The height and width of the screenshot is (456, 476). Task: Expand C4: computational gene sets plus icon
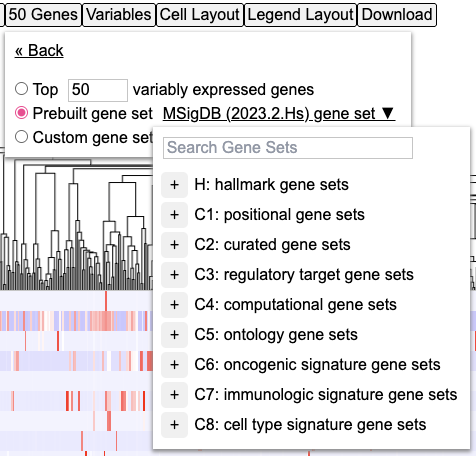tap(174, 305)
